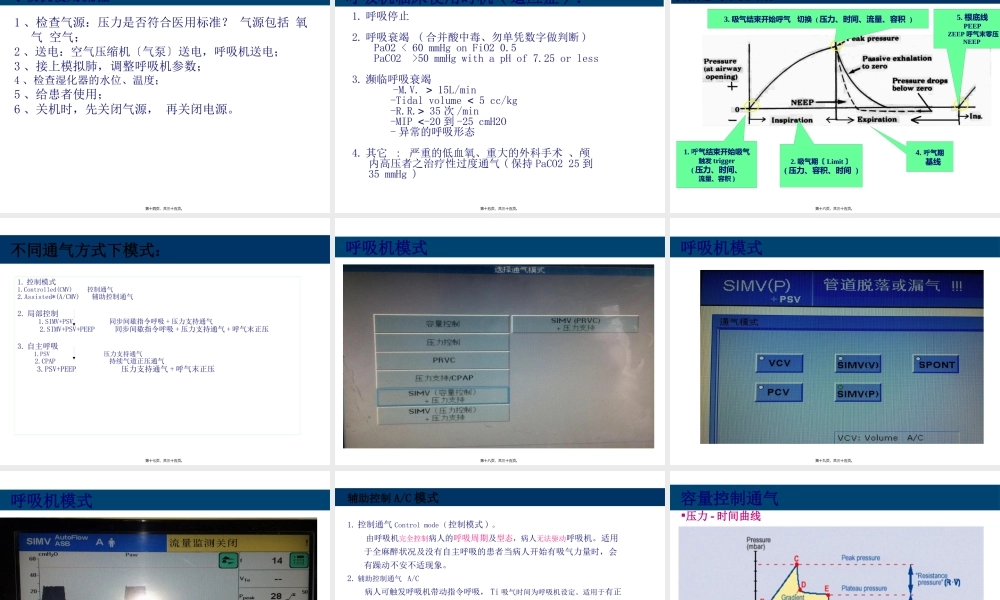This screenshot has height=600, width=1000.
Task: Enable the SPONT mode radio button
Action: [x=936, y=365]
